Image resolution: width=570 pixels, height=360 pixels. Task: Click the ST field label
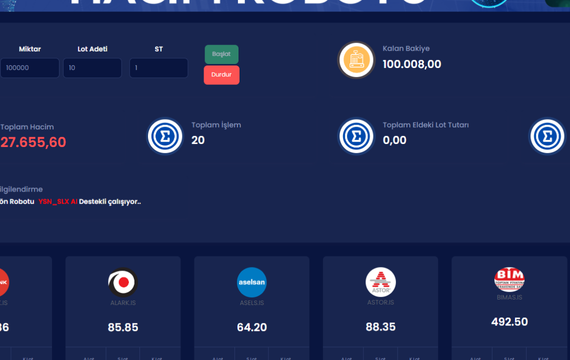point(158,49)
